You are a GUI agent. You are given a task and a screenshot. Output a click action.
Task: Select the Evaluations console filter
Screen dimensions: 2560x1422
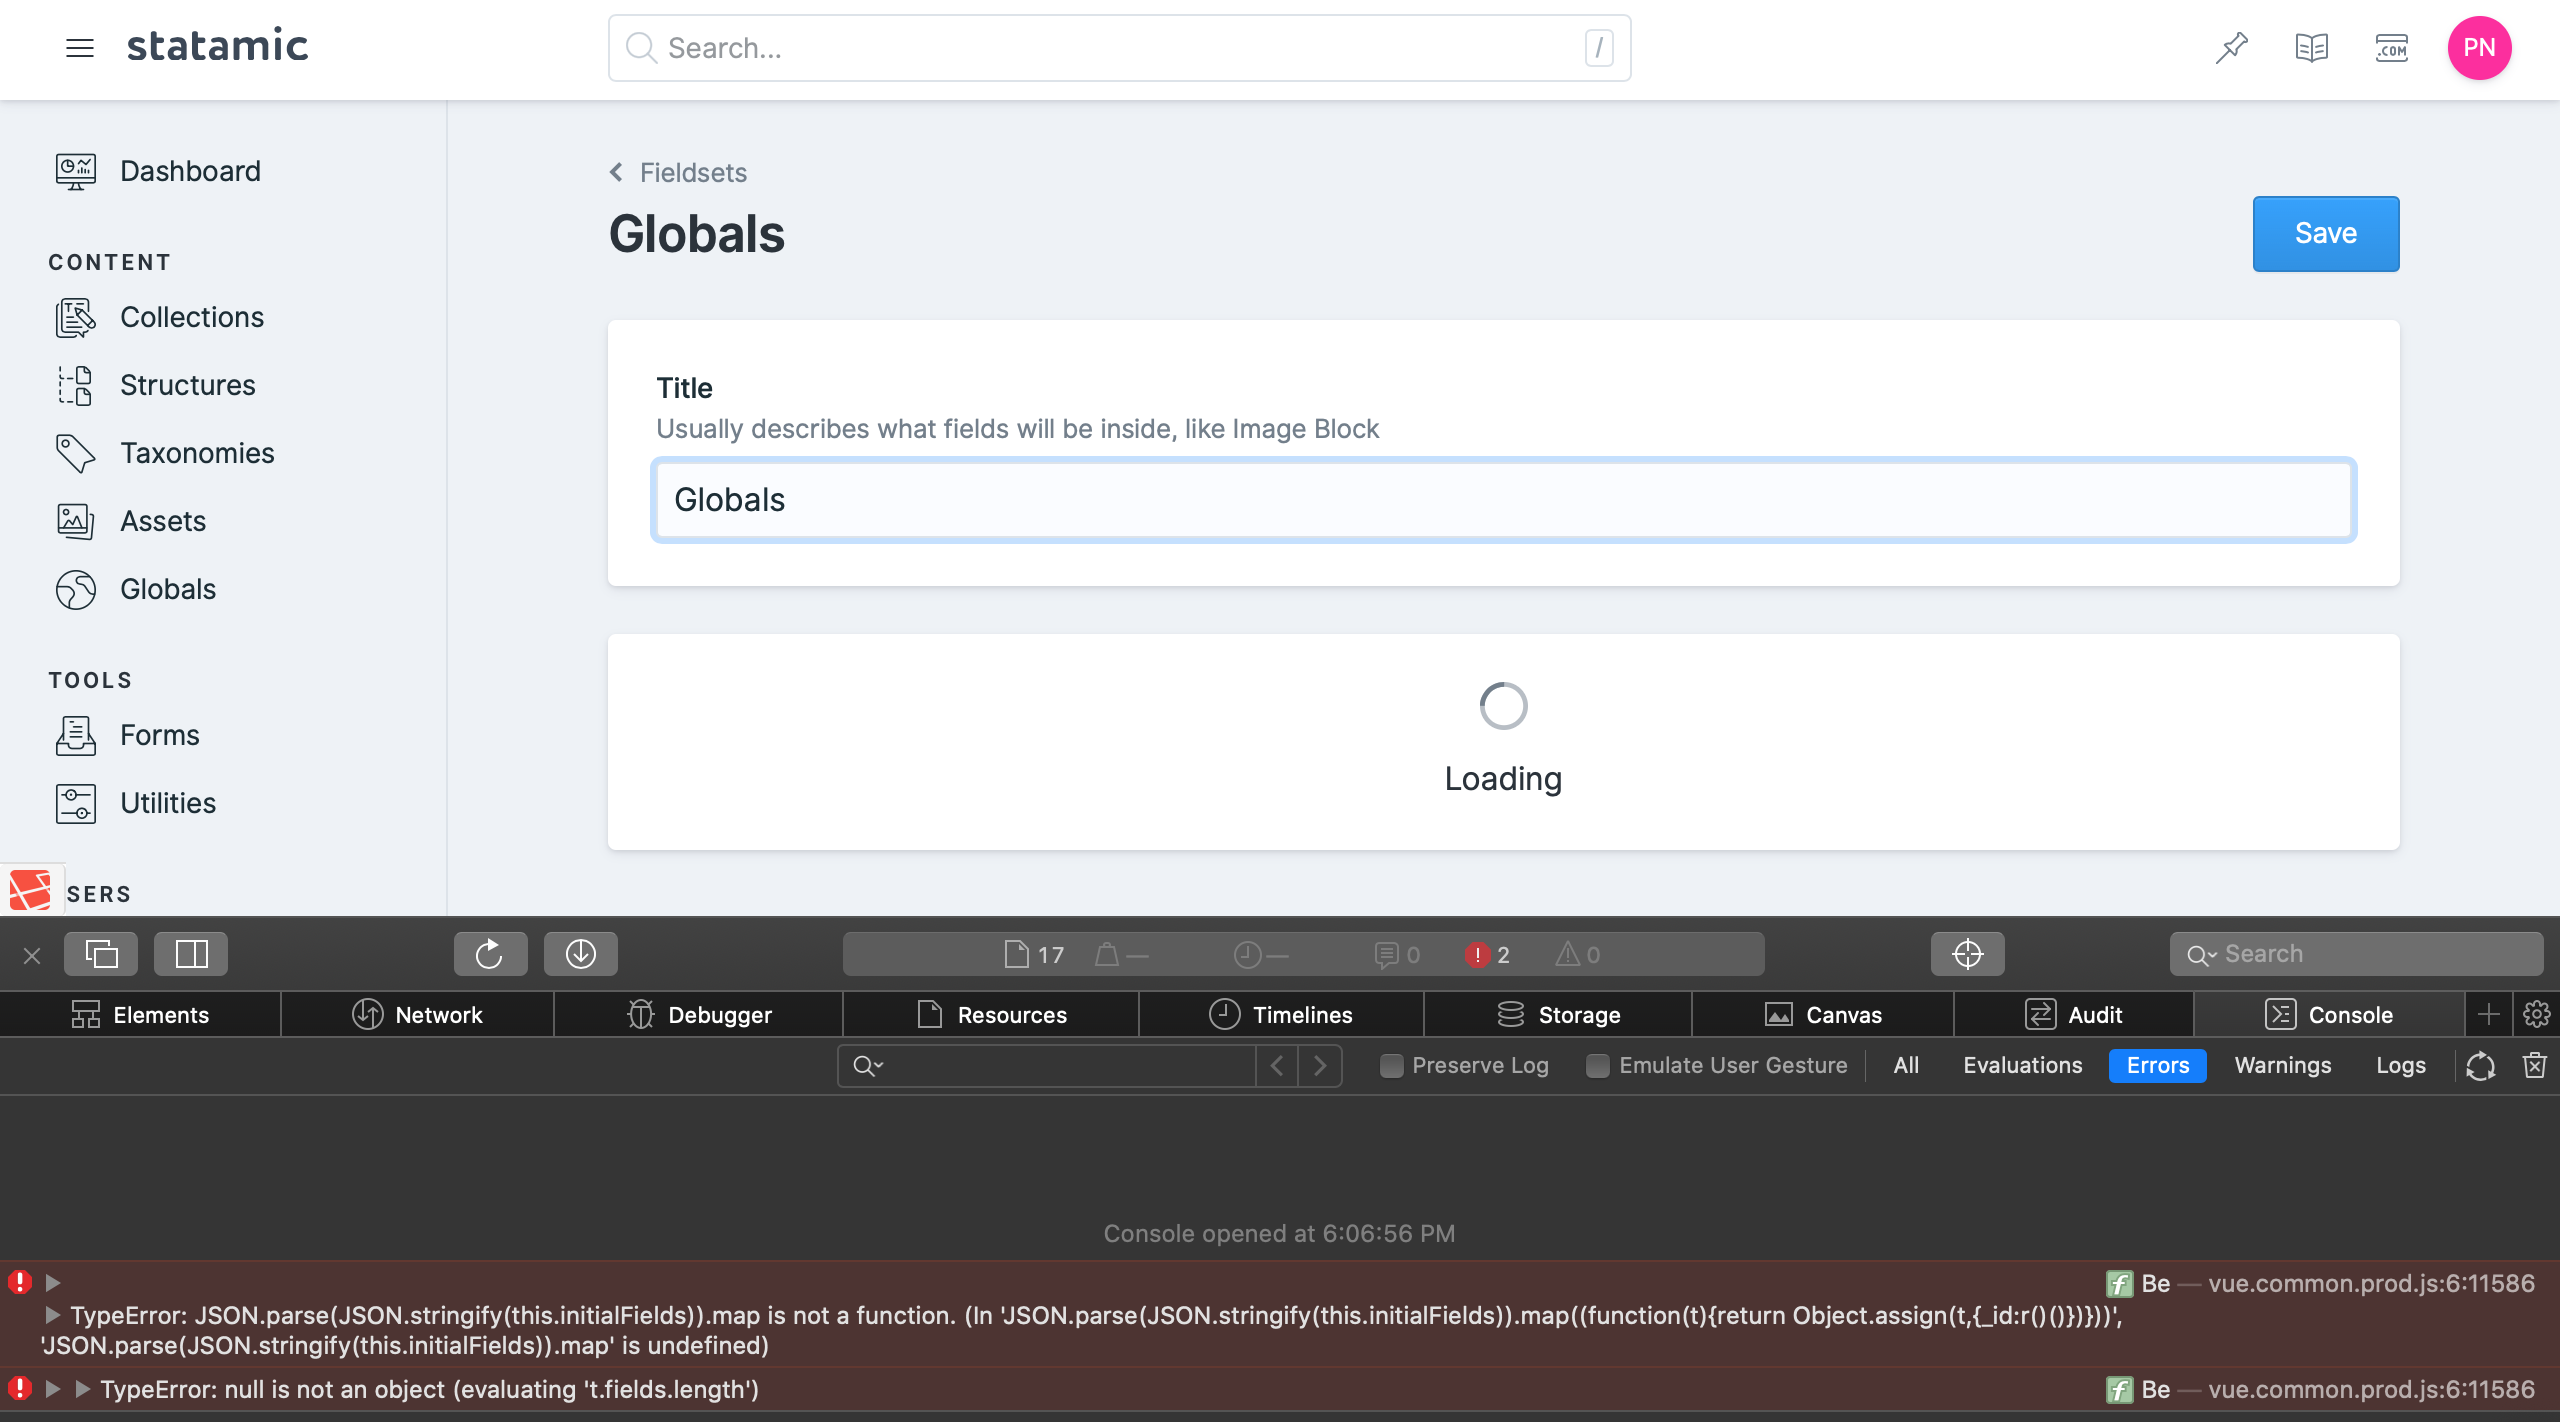click(x=2022, y=1065)
